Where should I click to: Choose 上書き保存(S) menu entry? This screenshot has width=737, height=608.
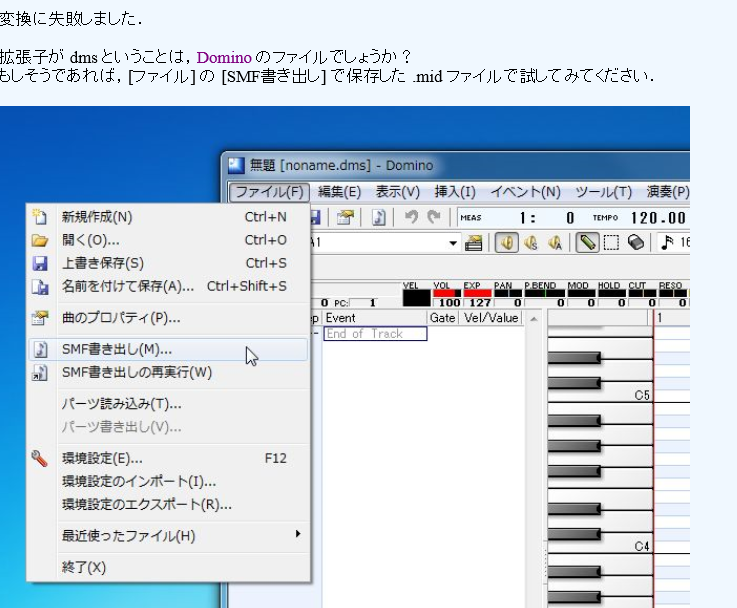click(x=168, y=263)
